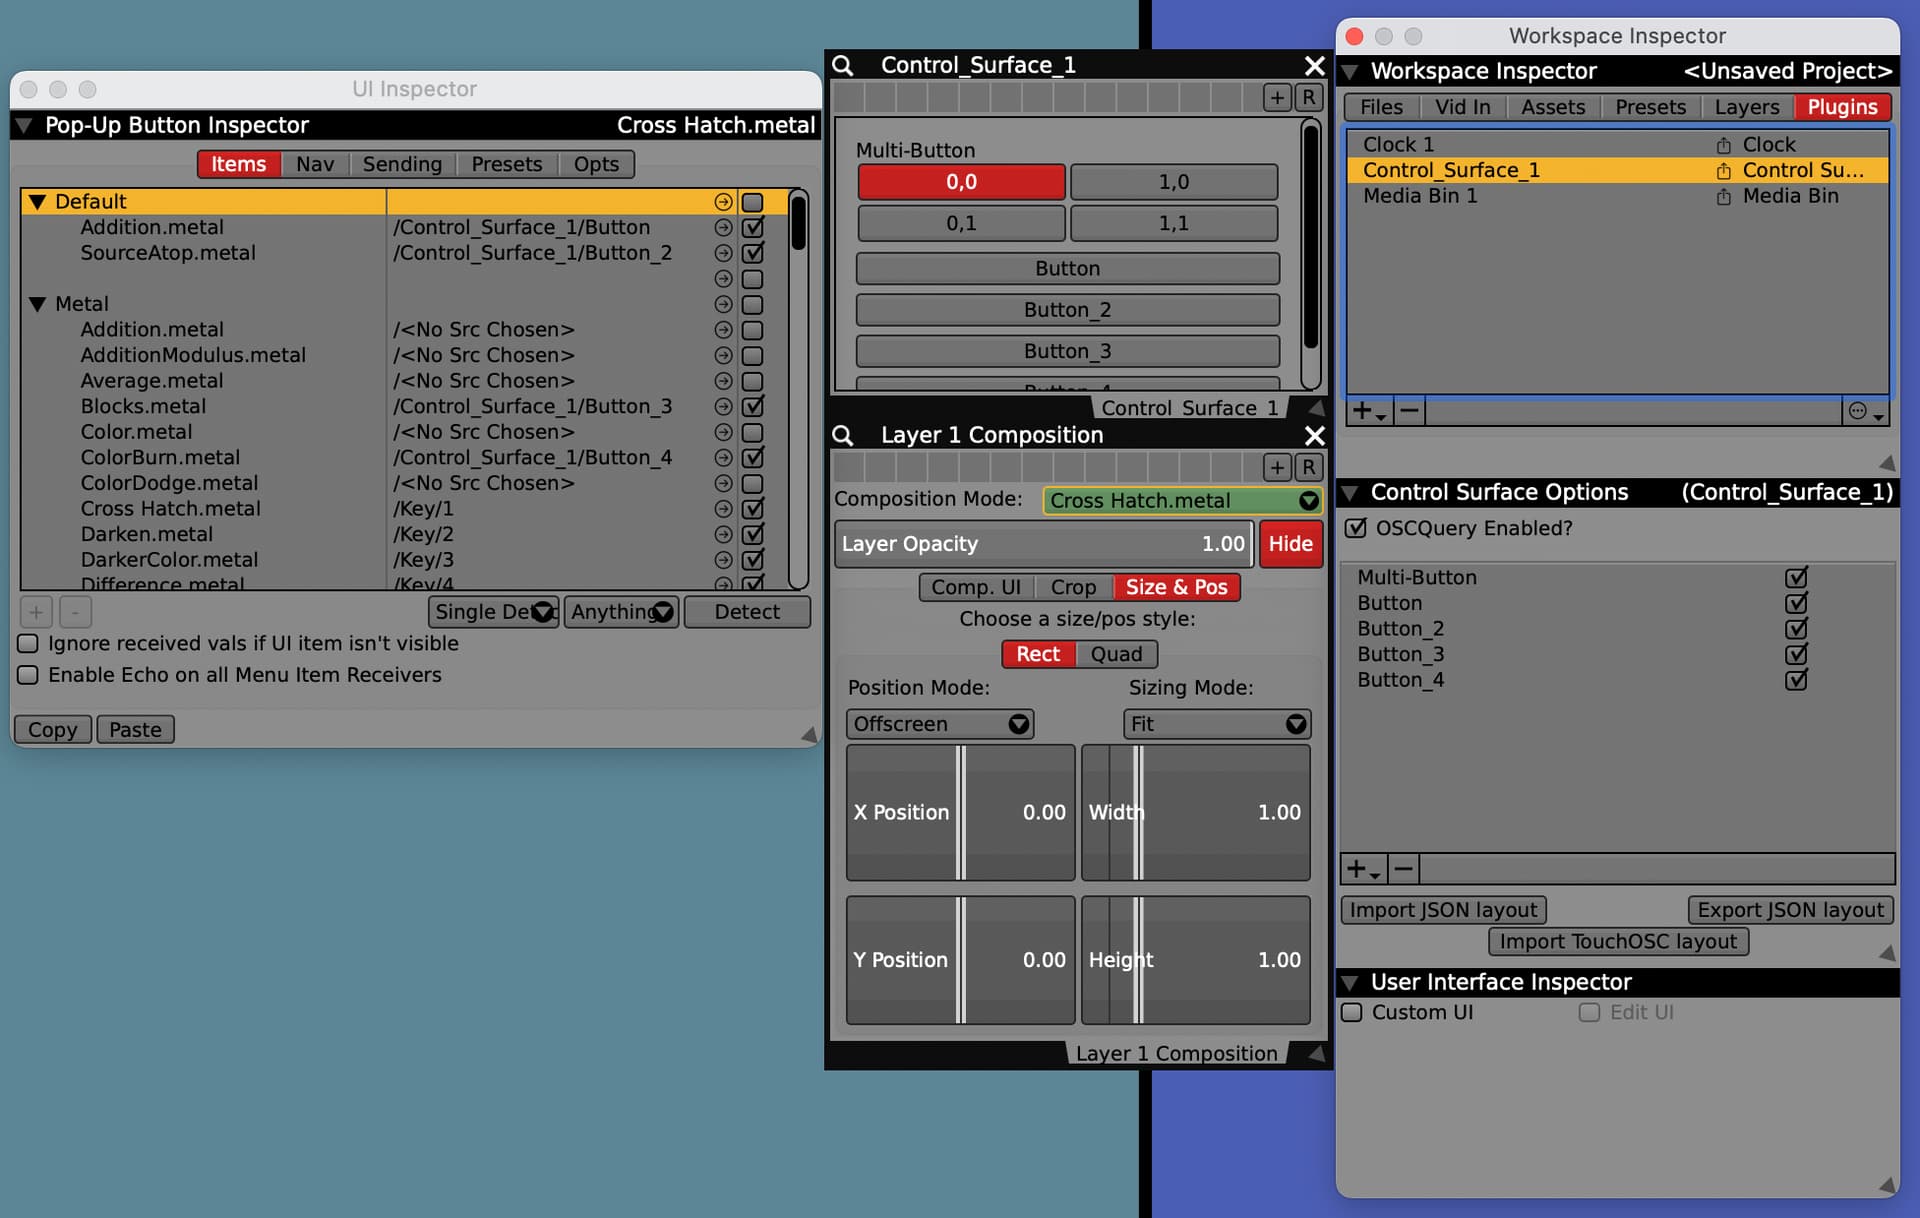Check Ignore received vals if not visible
Viewport: 1920px width, 1218px height.
coord(29,643)
